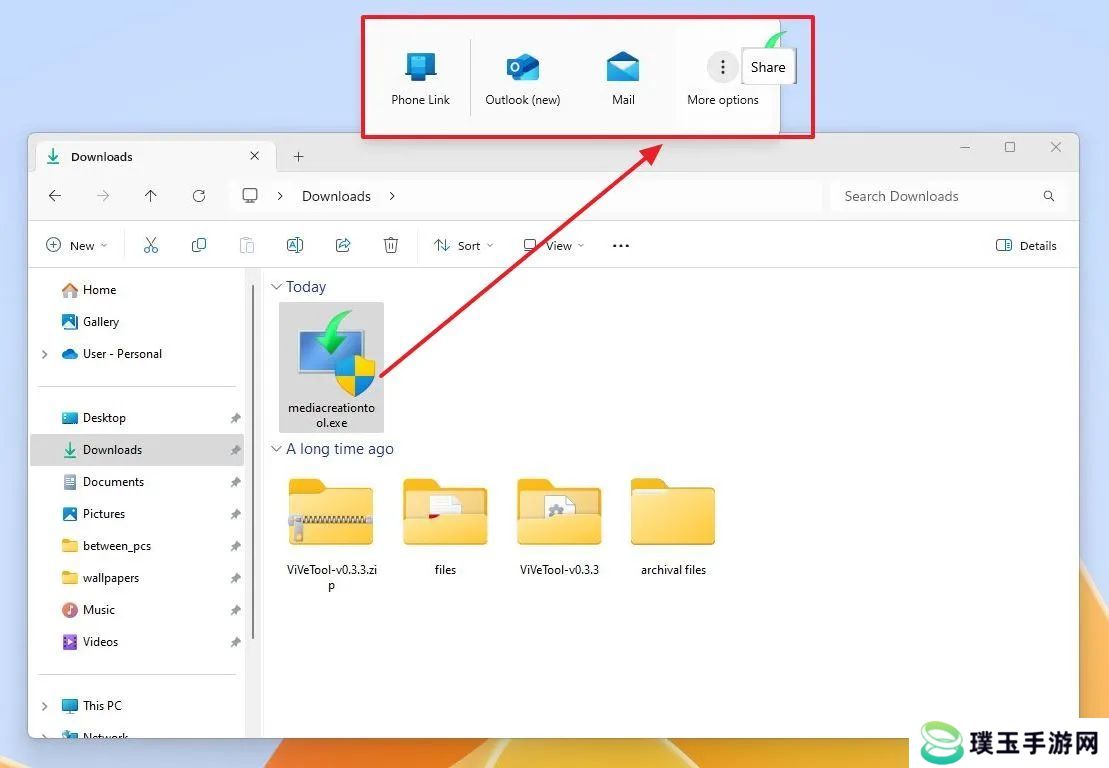Select the ViVeTool-v0.3.3 folder
This screenshot has height=768, width=1109.
click(x=559, y=528)
